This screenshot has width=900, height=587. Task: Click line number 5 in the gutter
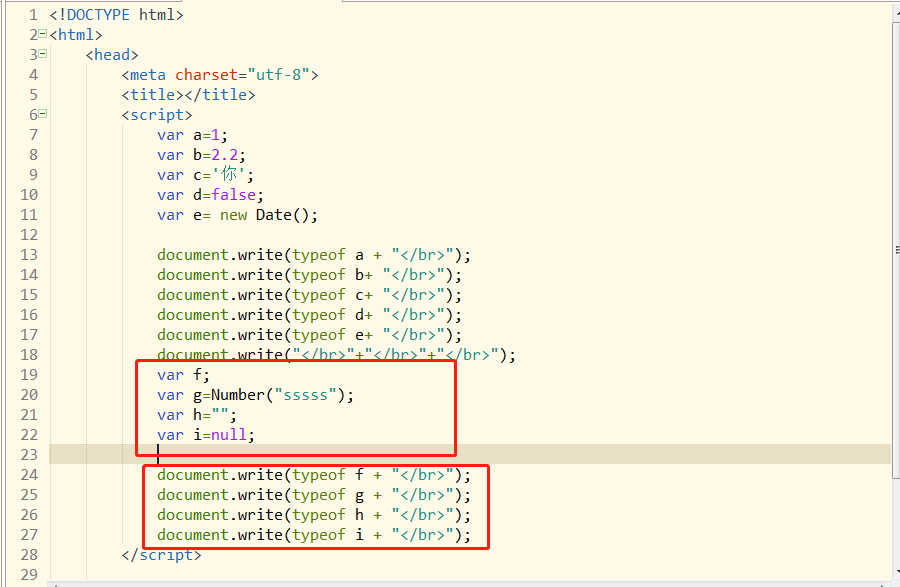click(33, 95)
